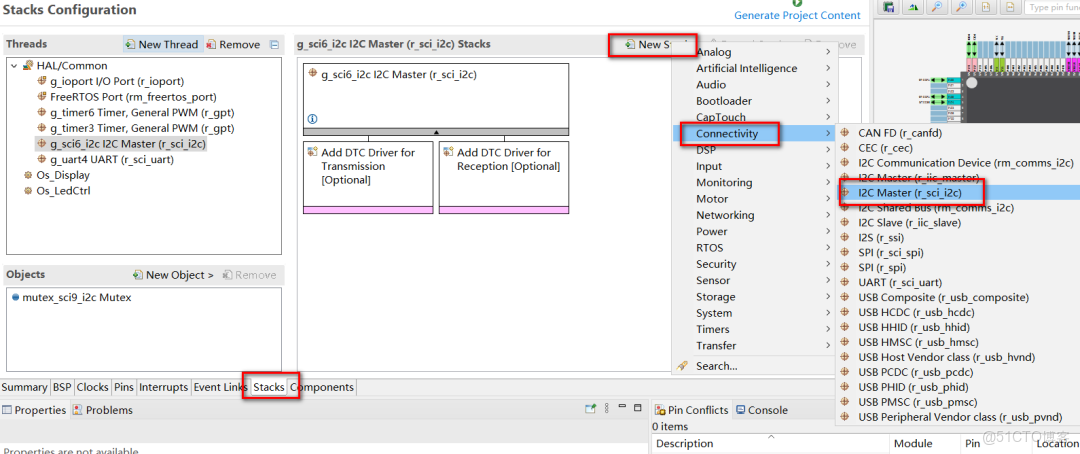Click the Search pencil icon in the menu
This screenshot has height=454, width=1080.
[683, 366]
